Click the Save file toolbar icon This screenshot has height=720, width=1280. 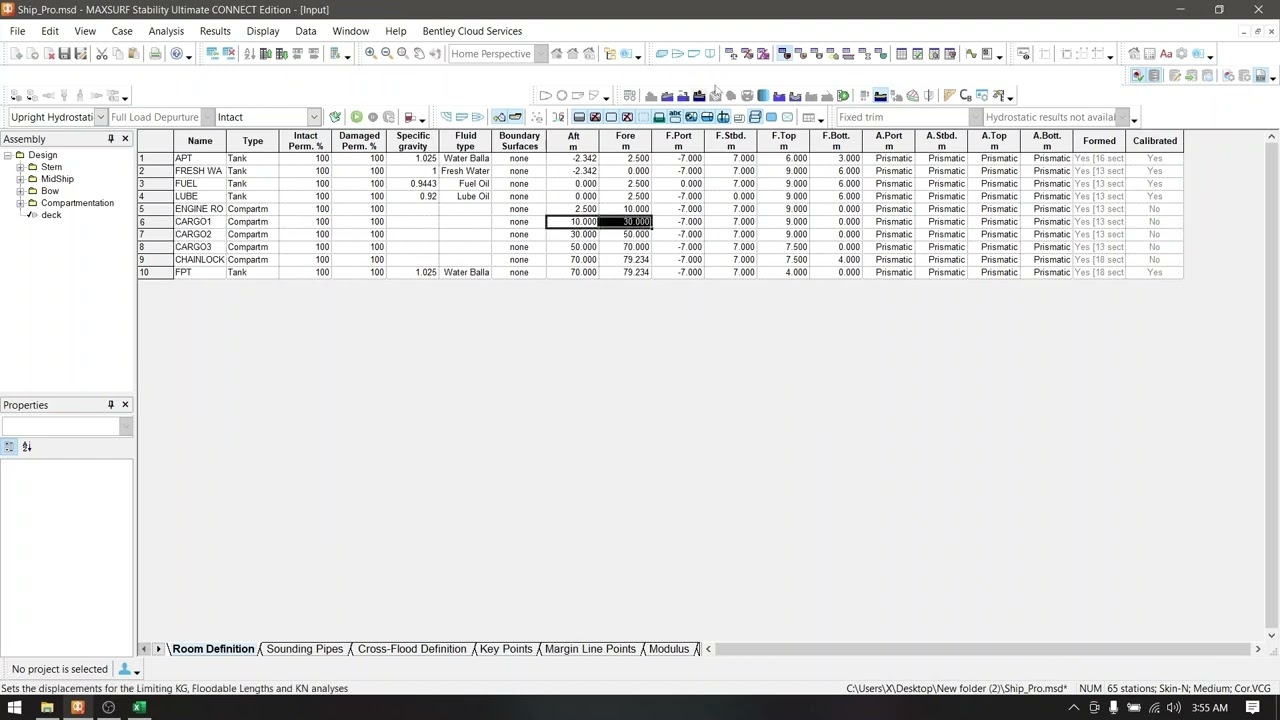64,54
